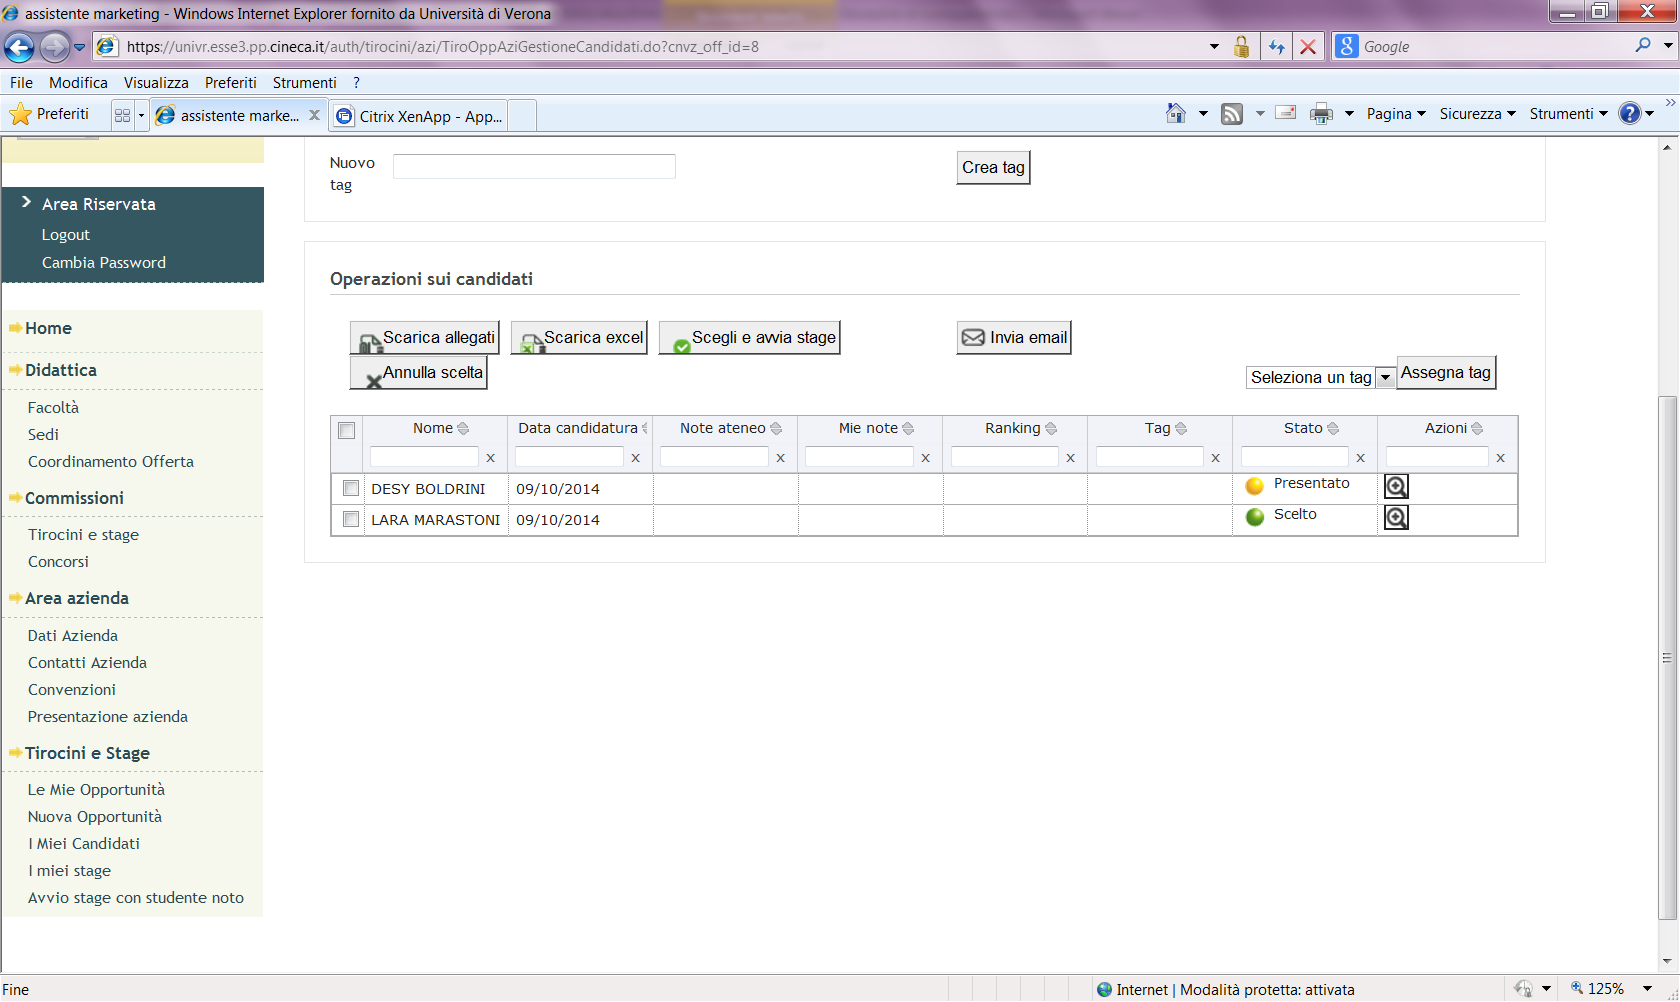Click the RSS feeds icon

[x=1232, y=114]
